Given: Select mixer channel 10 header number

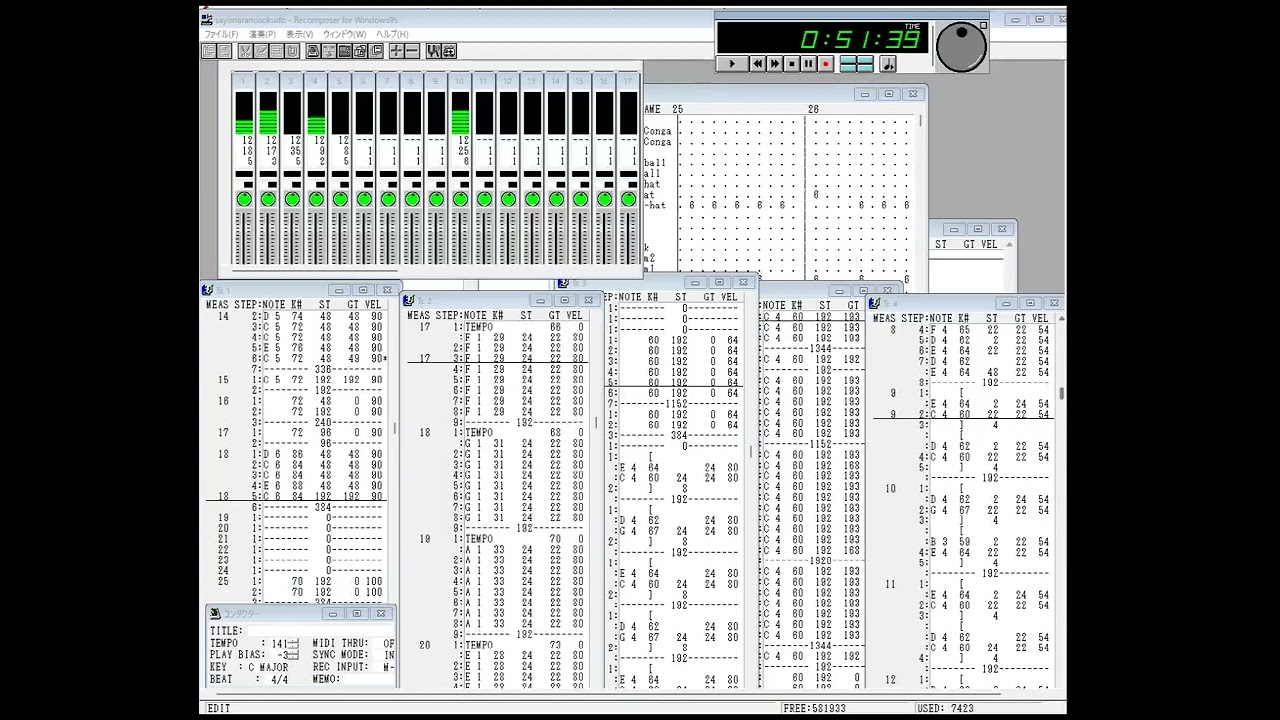Looking at the screenshot, I should coord(461,81).
